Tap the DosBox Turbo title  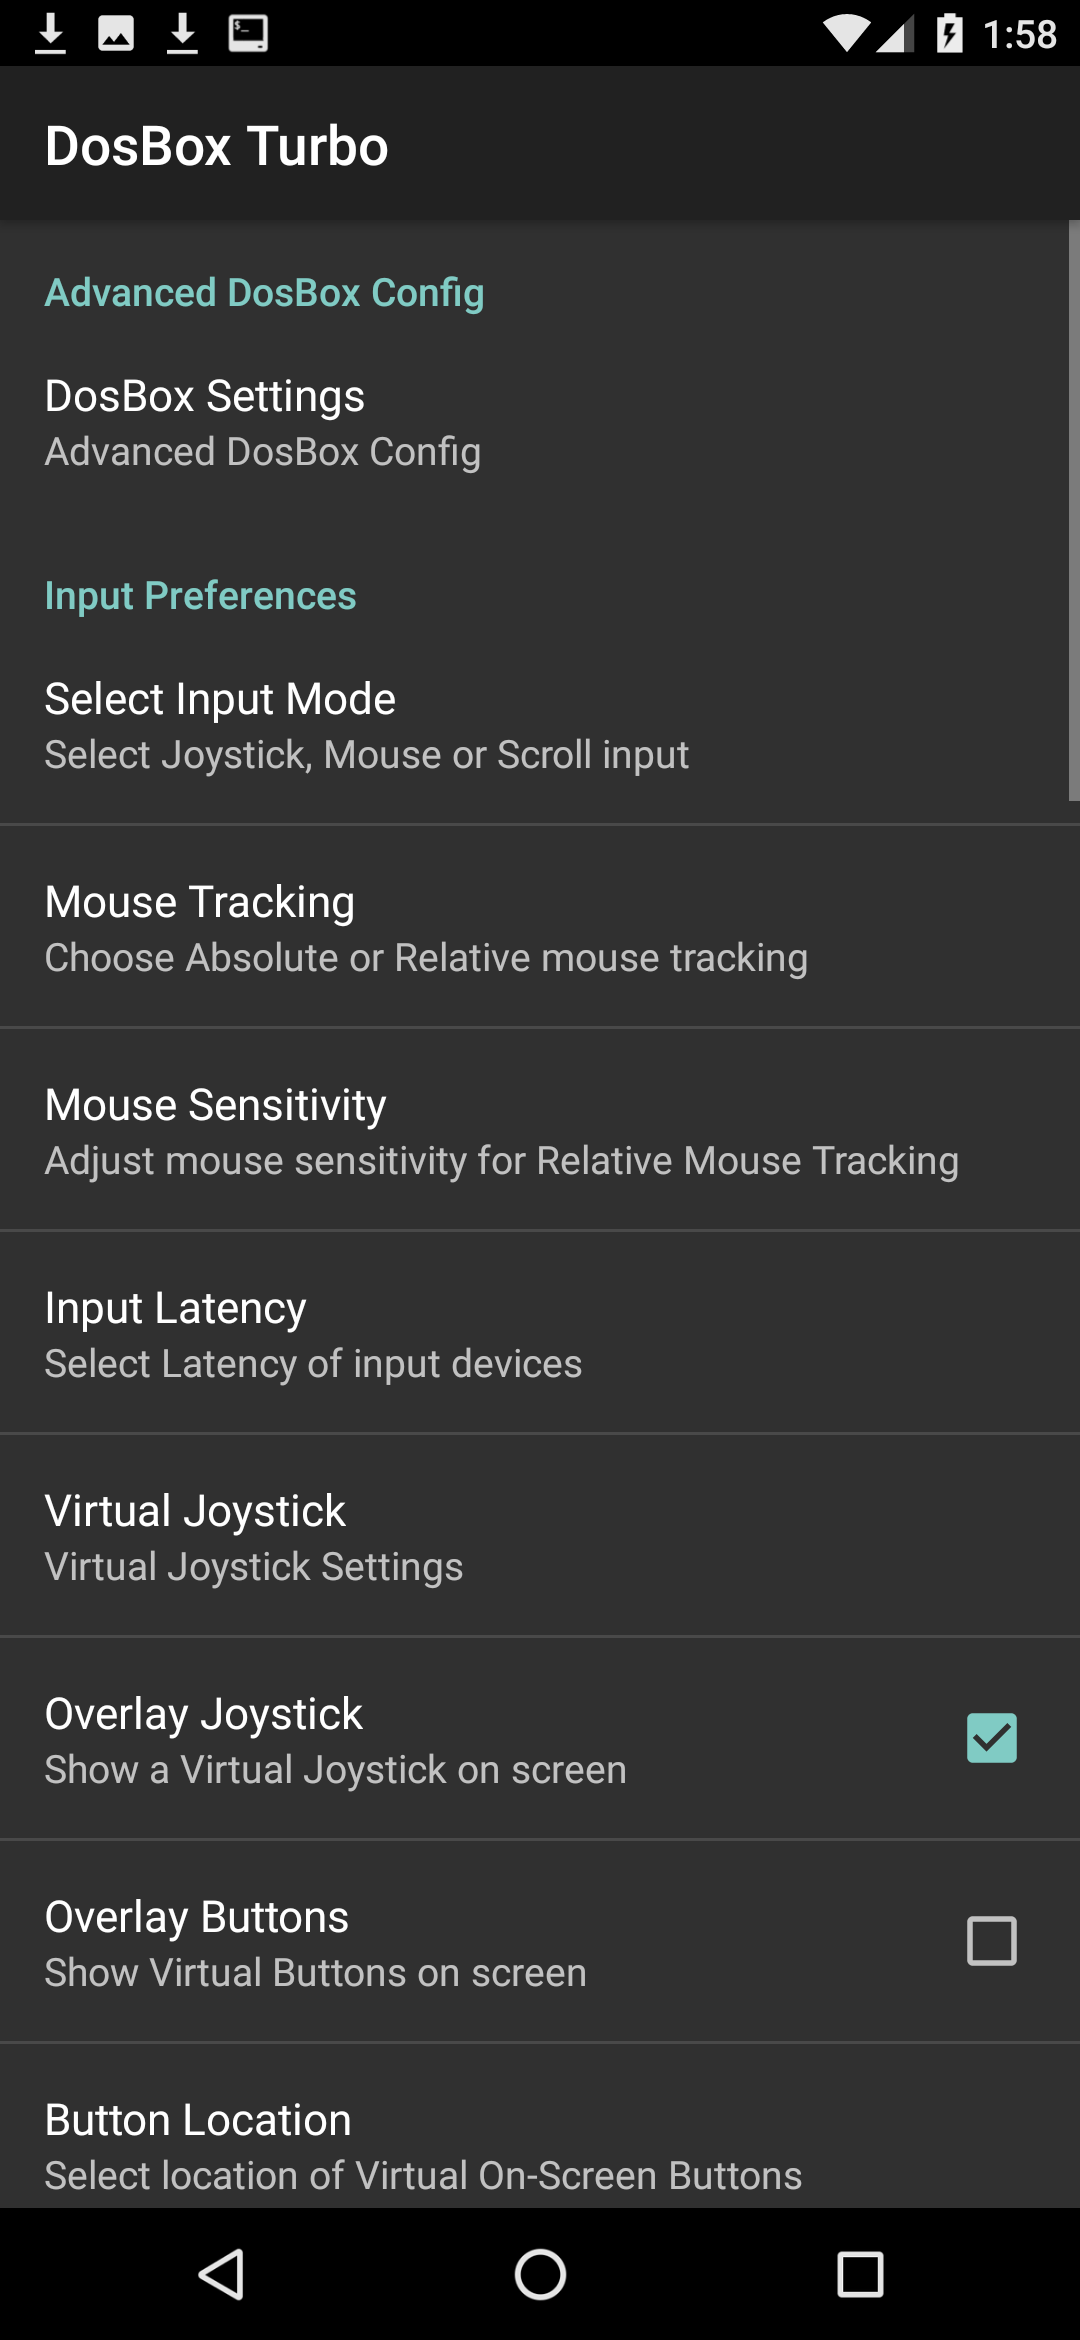point(217,146)
